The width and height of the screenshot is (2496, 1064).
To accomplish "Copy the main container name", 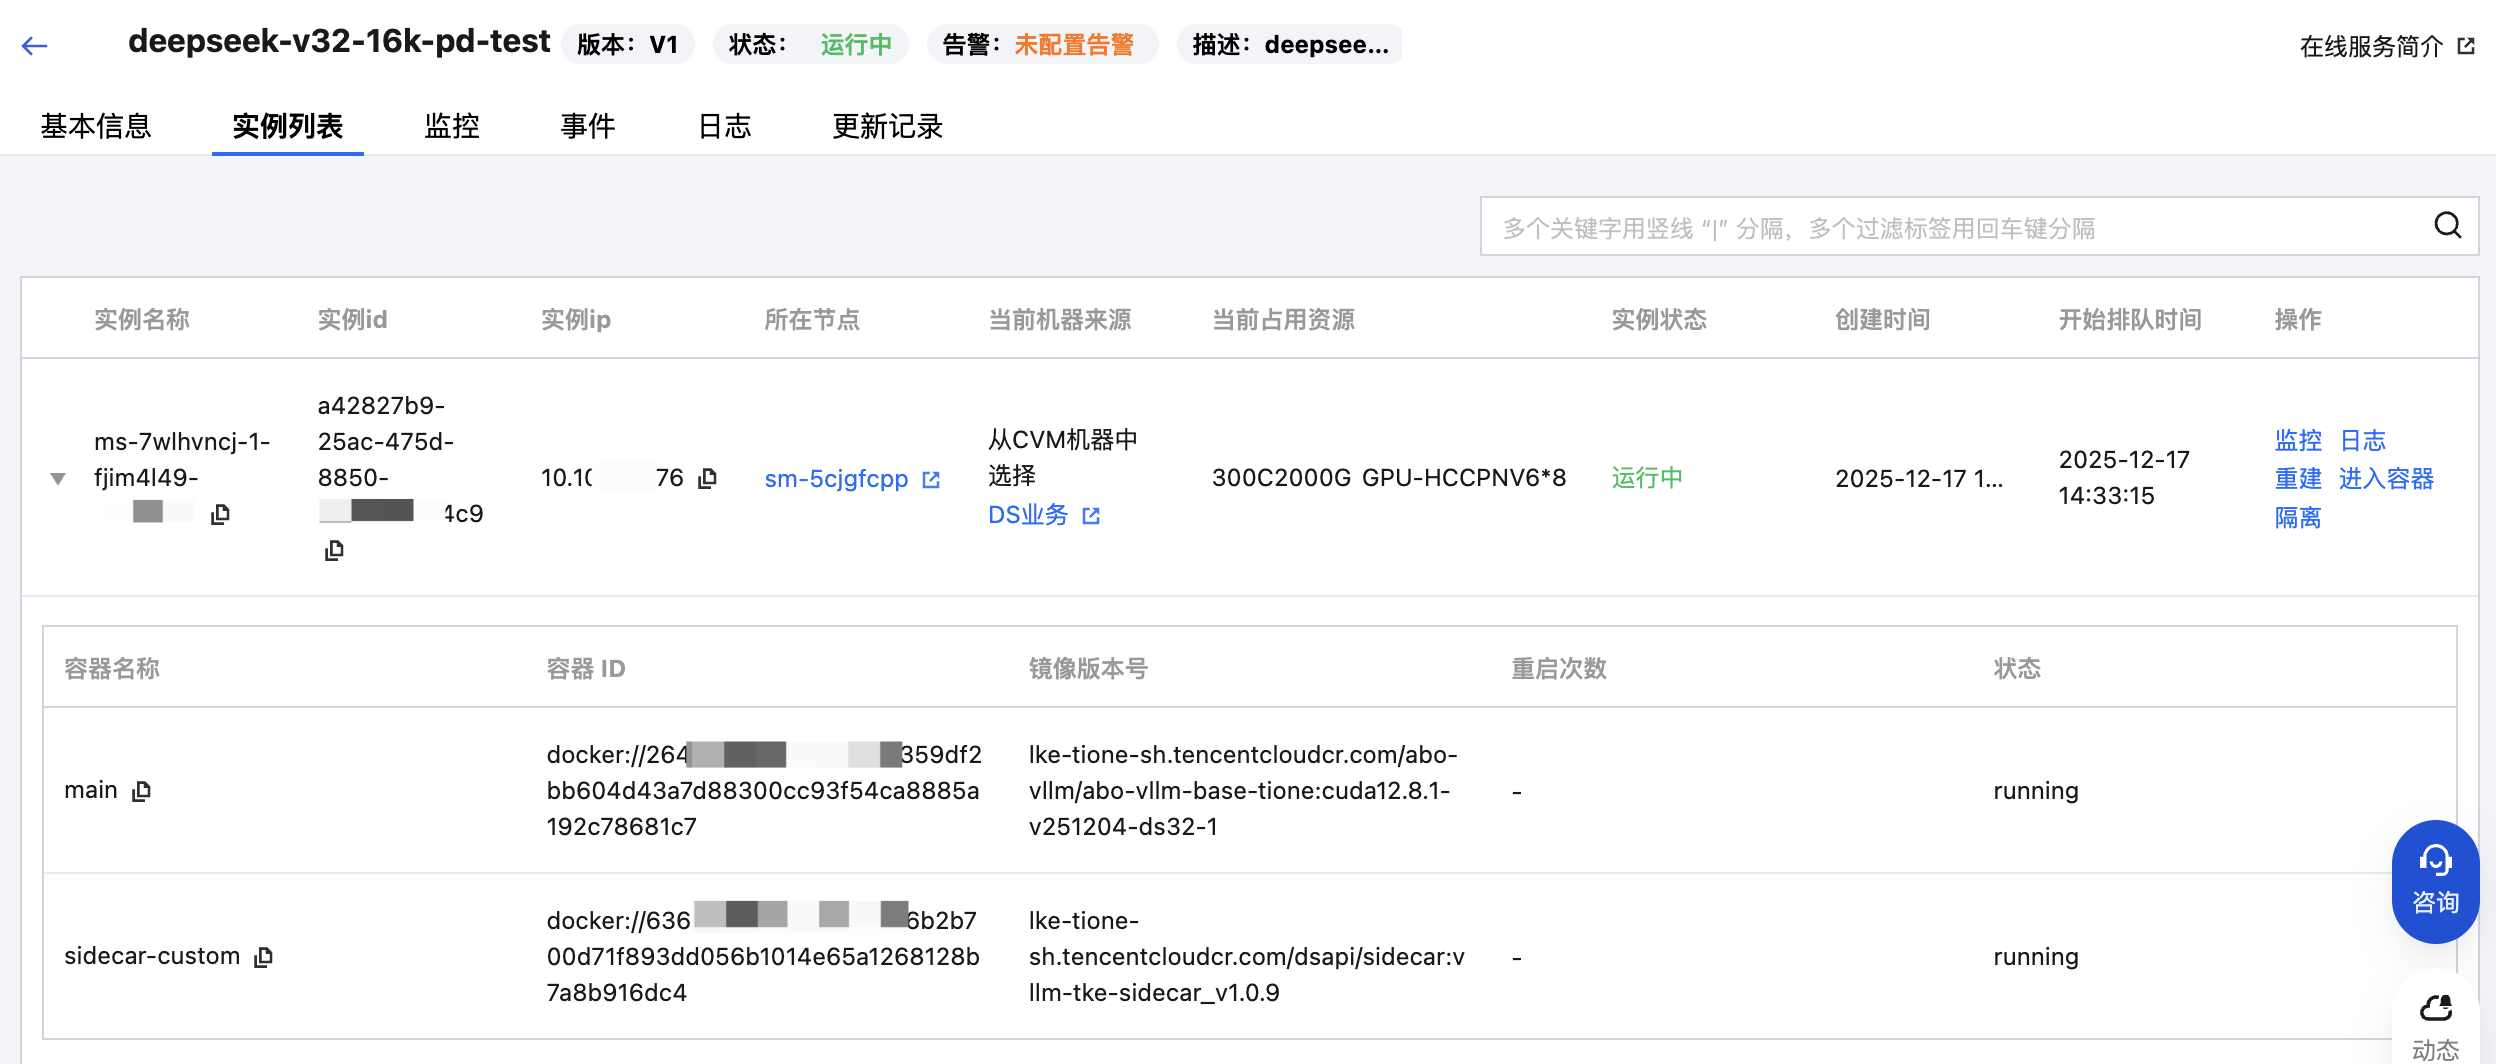I will [142, 791].
